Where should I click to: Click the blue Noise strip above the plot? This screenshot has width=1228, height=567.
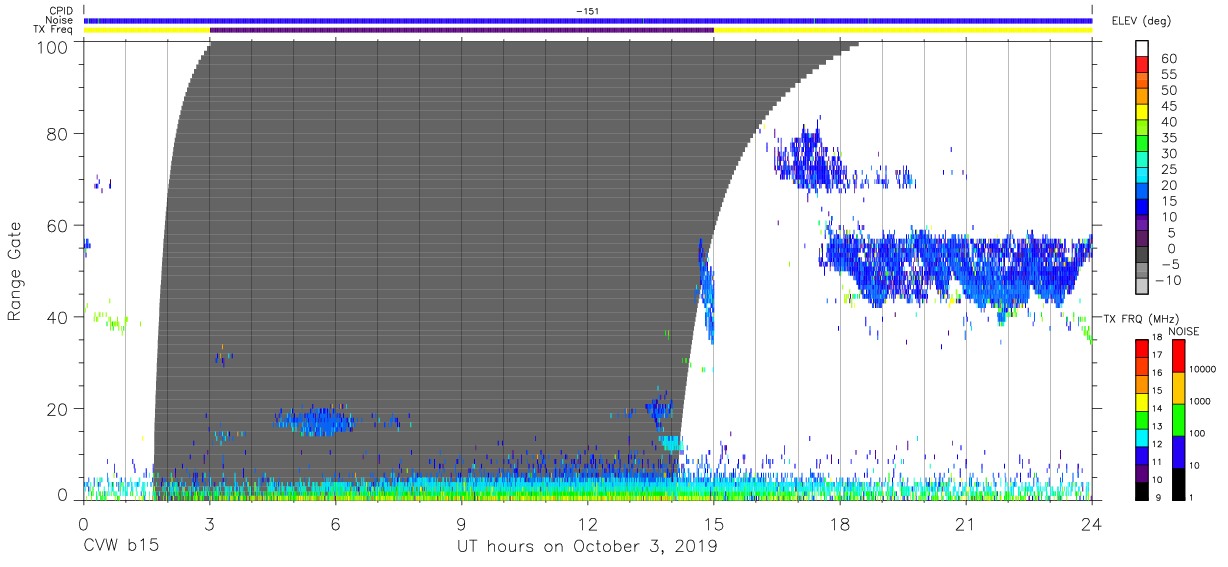(588, 20)
